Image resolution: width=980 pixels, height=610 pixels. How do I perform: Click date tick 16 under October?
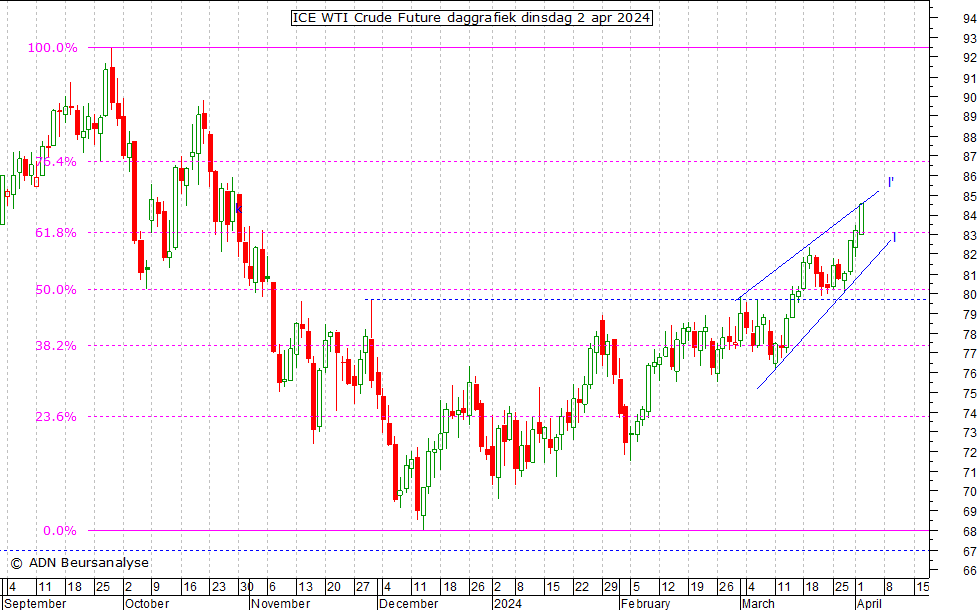(x=189, y=587)
